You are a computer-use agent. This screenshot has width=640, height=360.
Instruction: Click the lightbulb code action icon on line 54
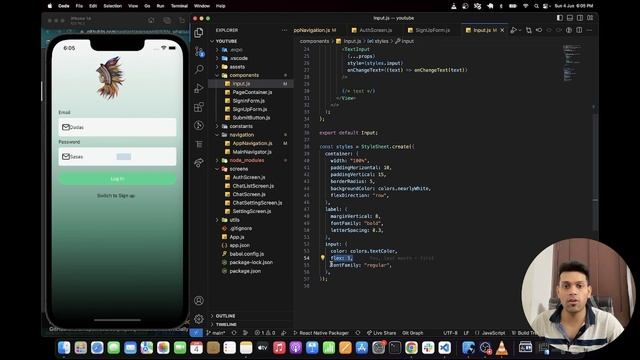(322, 258)
